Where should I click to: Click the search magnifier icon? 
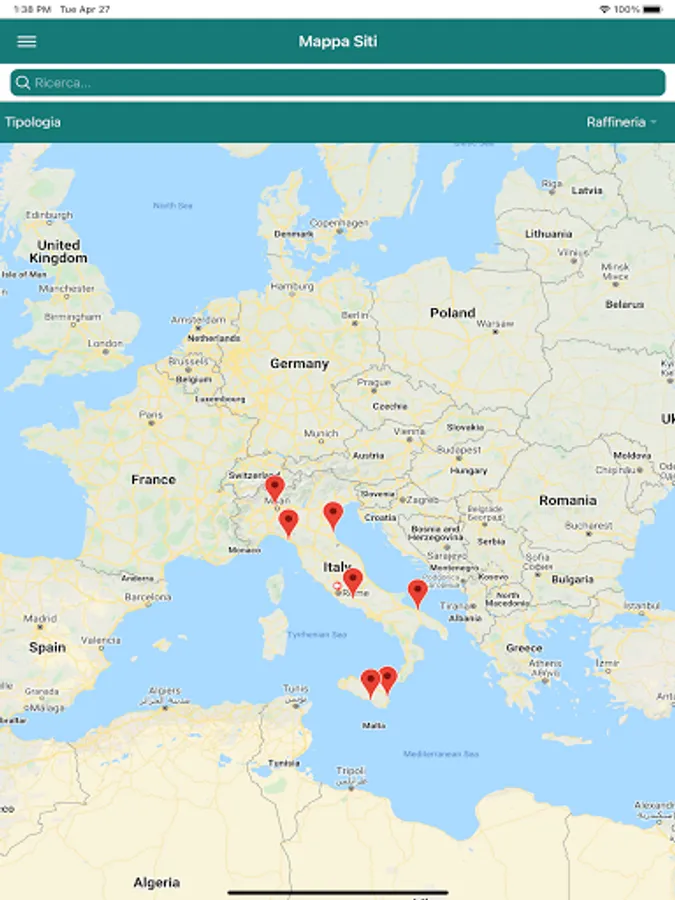click(x=23, y=83)
